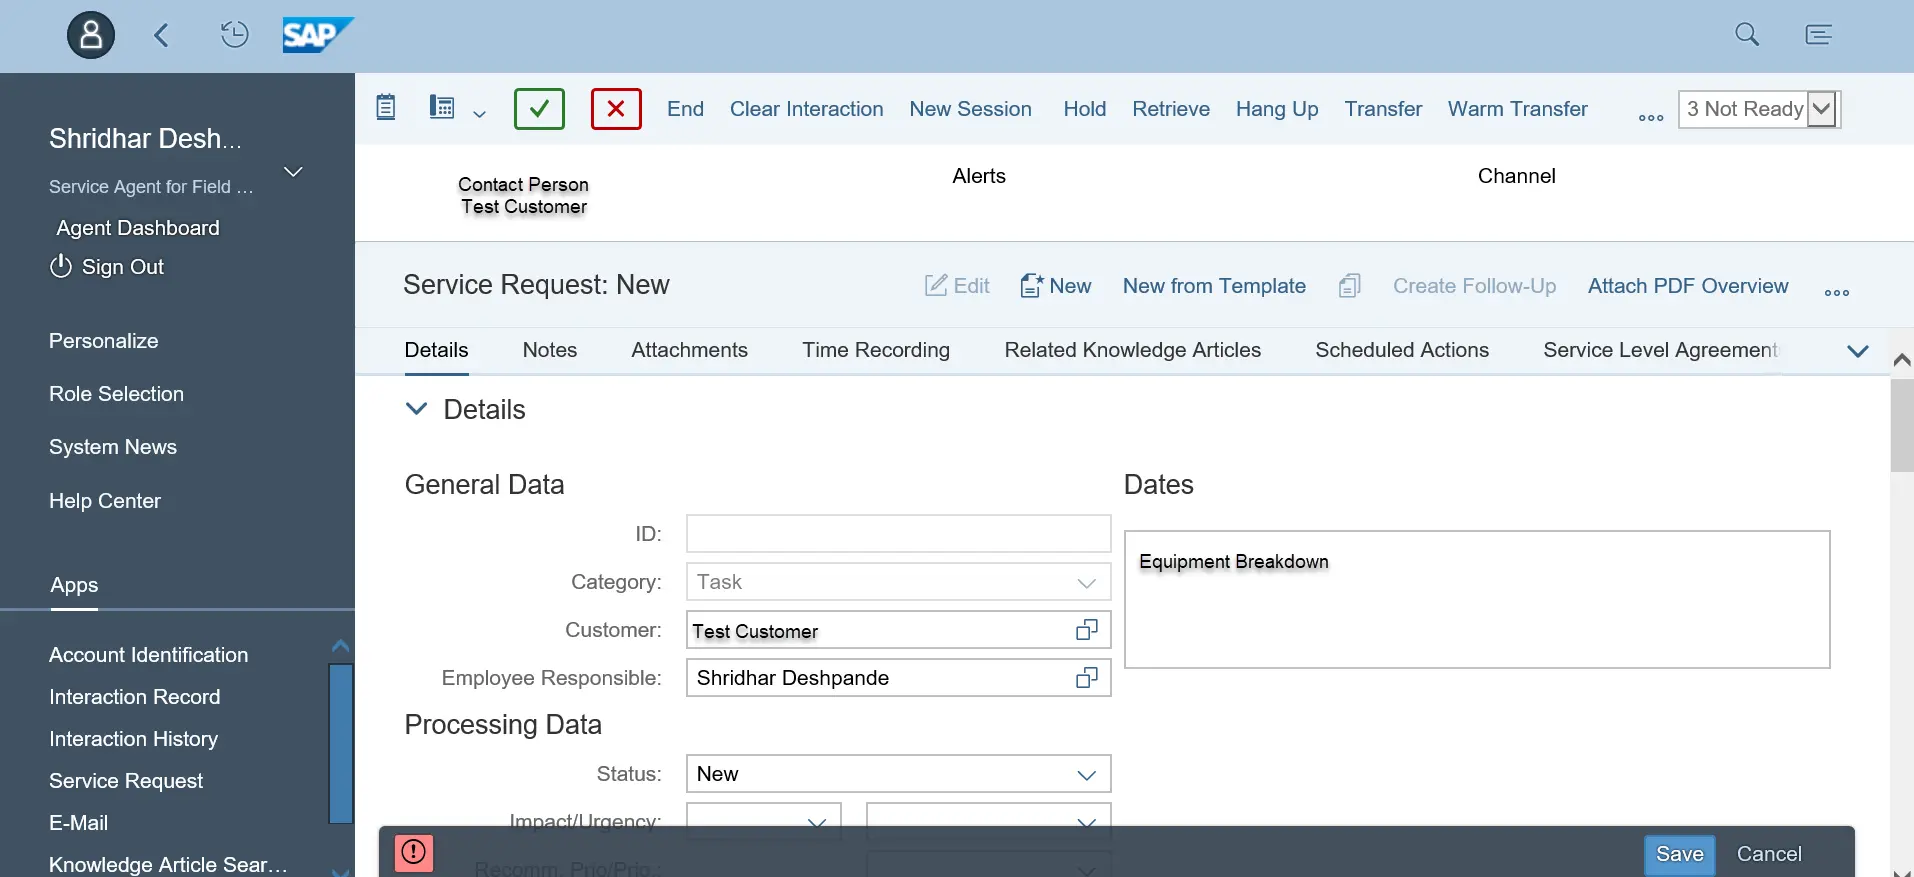Click the red error alert icon
The image size is (1914, 877).
(414, 852)
